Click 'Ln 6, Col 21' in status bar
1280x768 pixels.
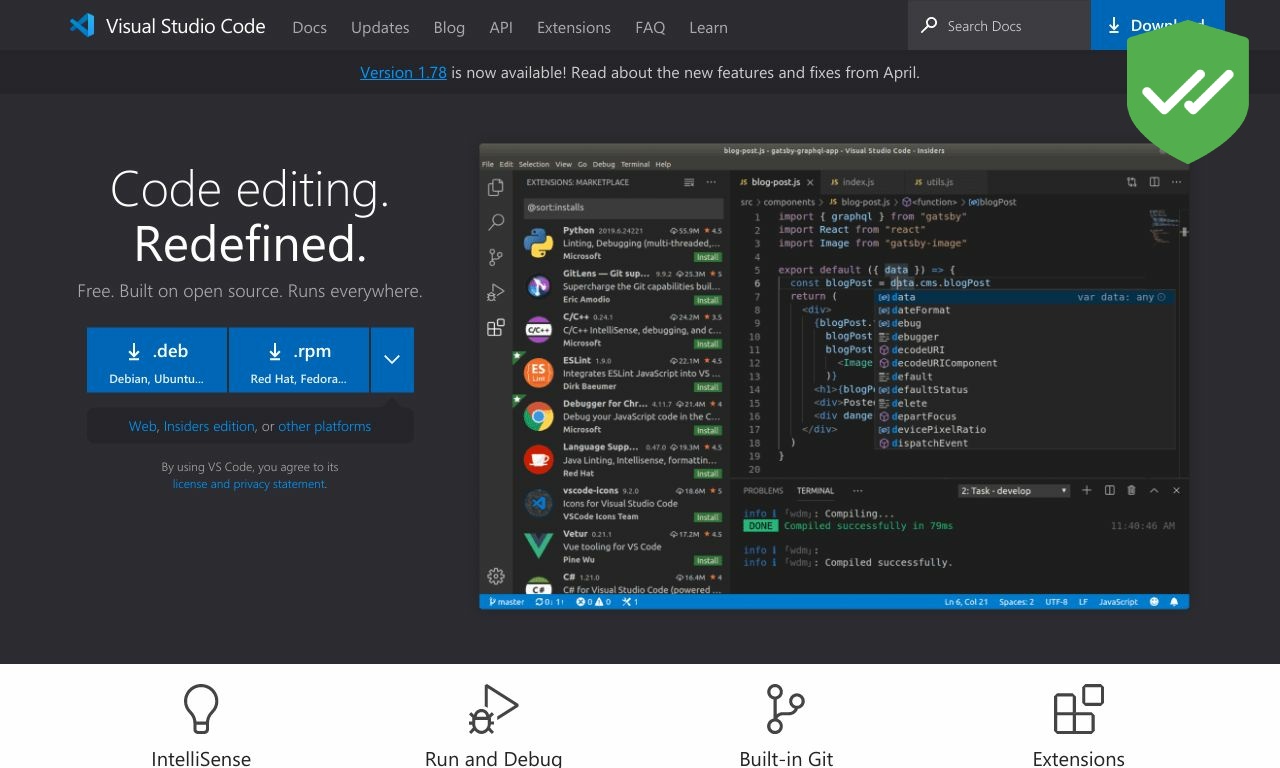pyautogui.click(x=966, y=602)
